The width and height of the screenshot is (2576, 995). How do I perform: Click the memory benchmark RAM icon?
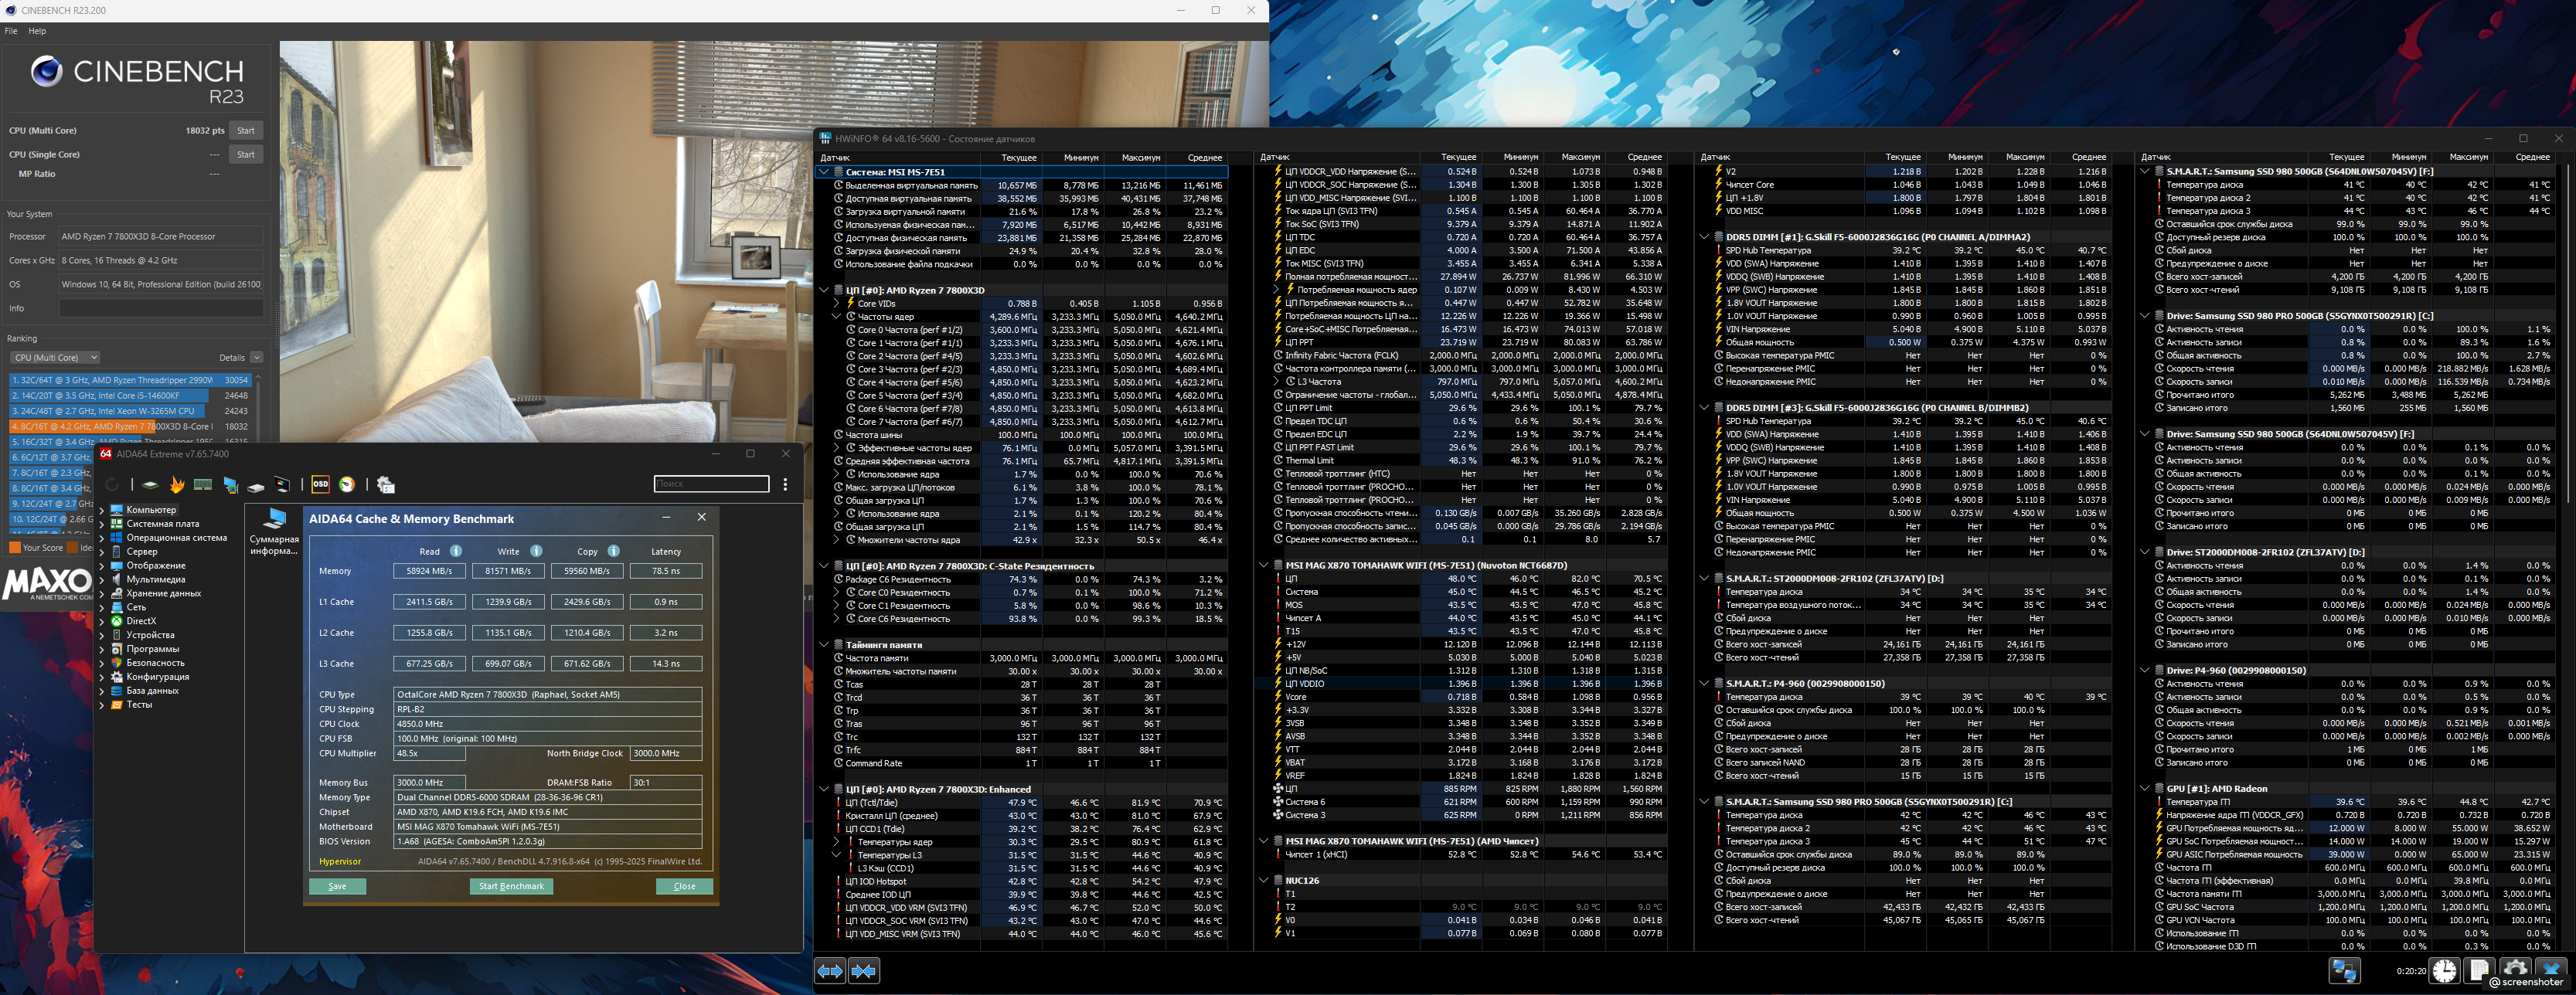203,484
